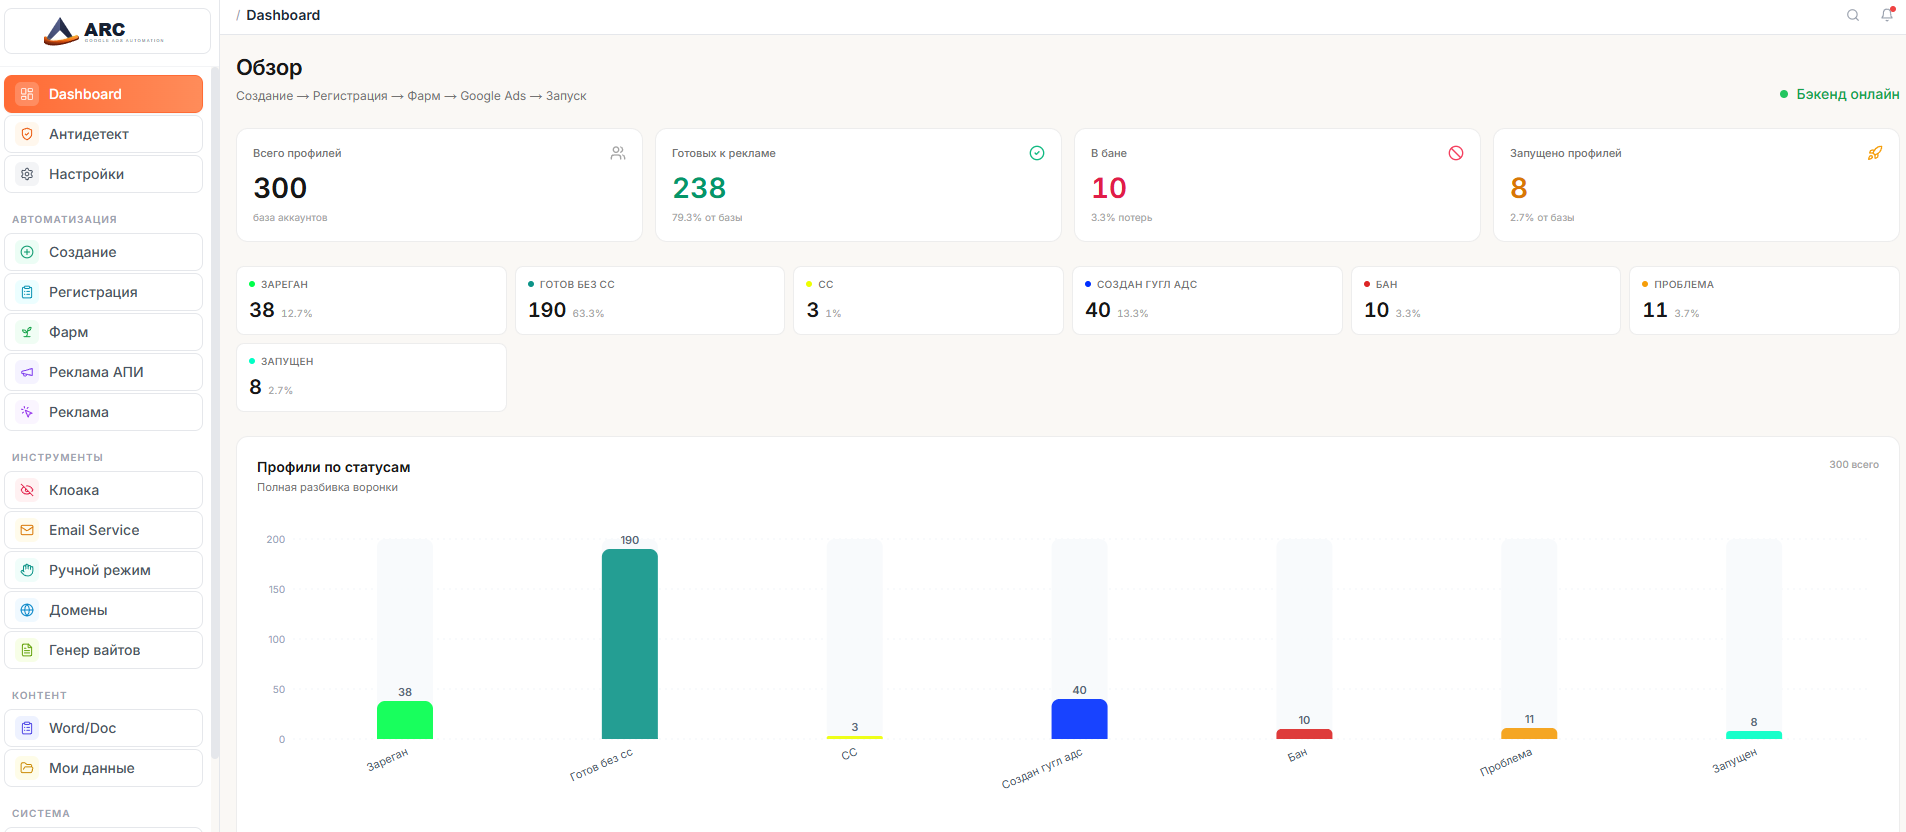
Task: Select the Реклама menu entry
Action: [x=104, y=412]
